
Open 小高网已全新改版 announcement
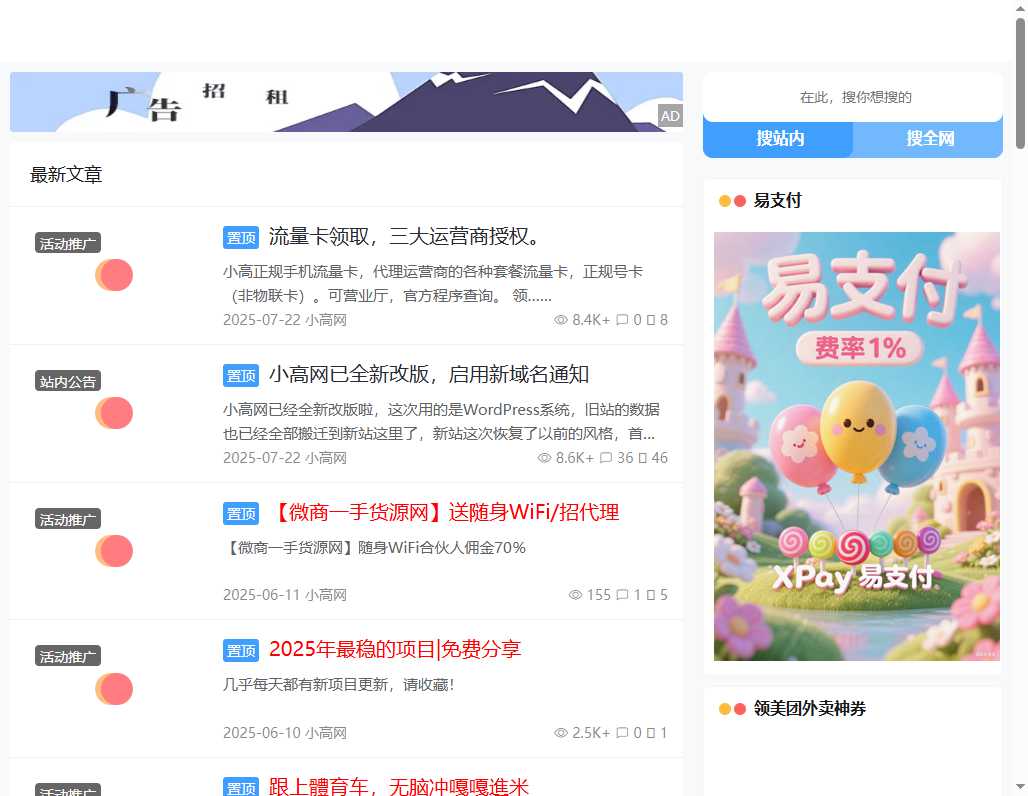click(x=430, y=374)
